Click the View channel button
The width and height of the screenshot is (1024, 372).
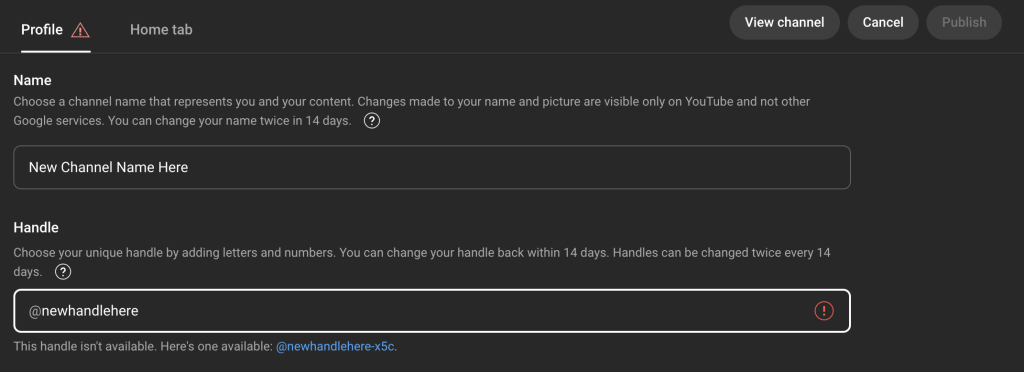pyautogui.click(x=784, y=22)
